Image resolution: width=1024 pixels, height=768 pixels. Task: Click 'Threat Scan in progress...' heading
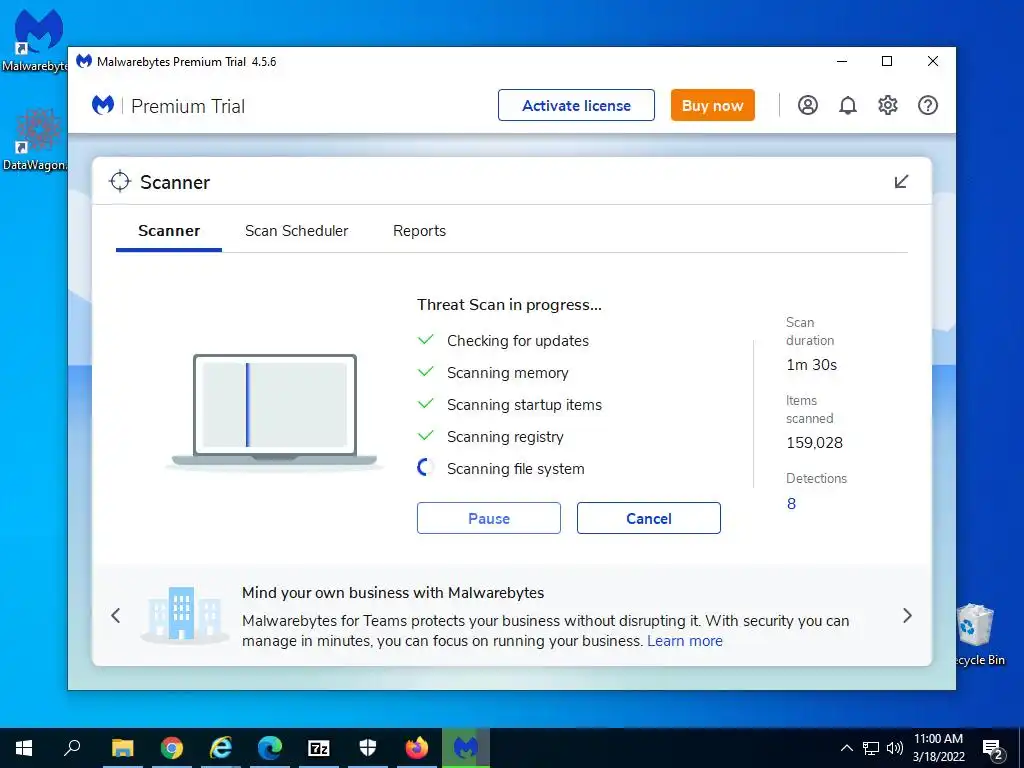509,305
